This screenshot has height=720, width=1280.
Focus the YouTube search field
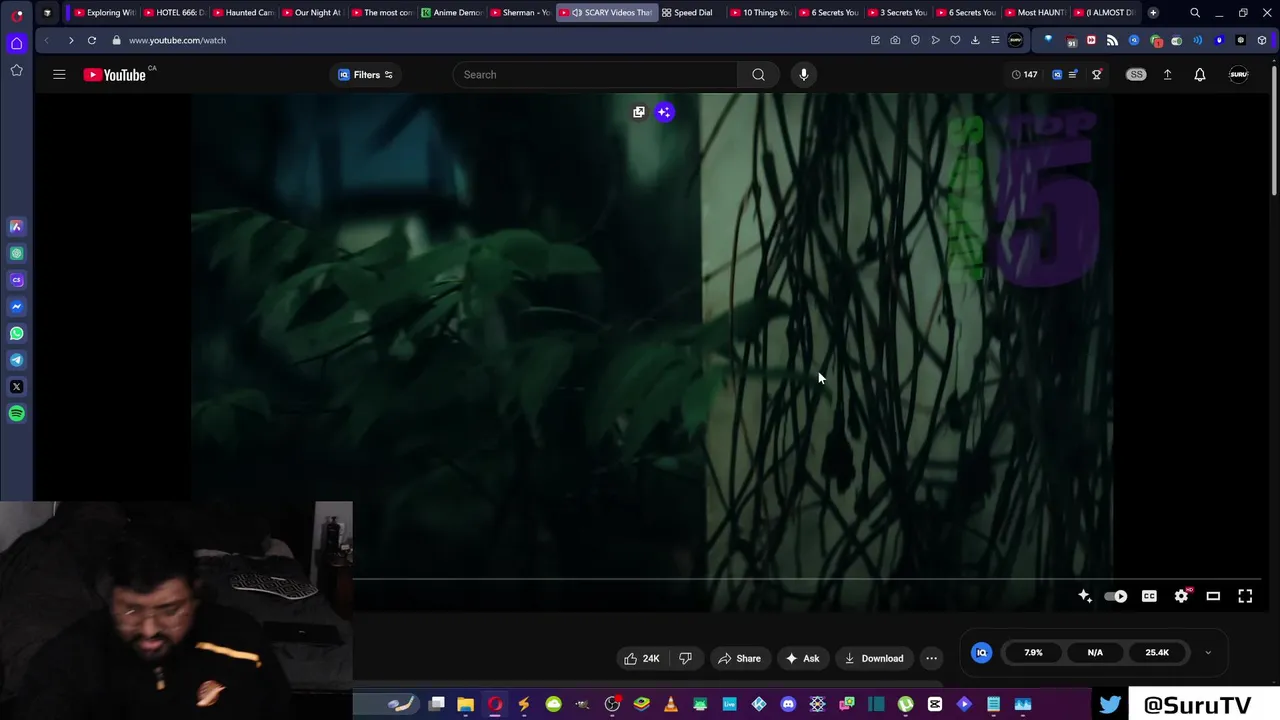596,74
